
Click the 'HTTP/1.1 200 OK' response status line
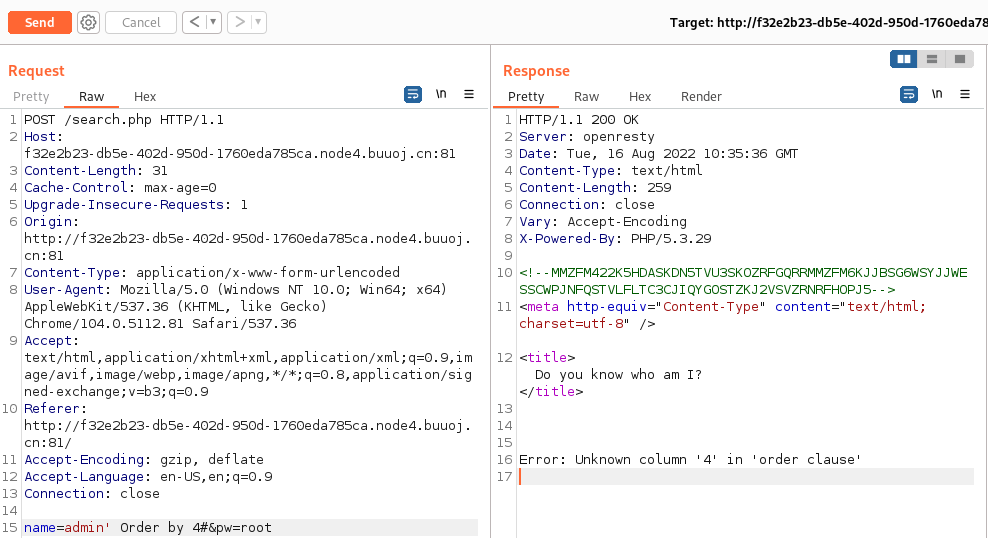pyautogui.click(x=578, y=120)
